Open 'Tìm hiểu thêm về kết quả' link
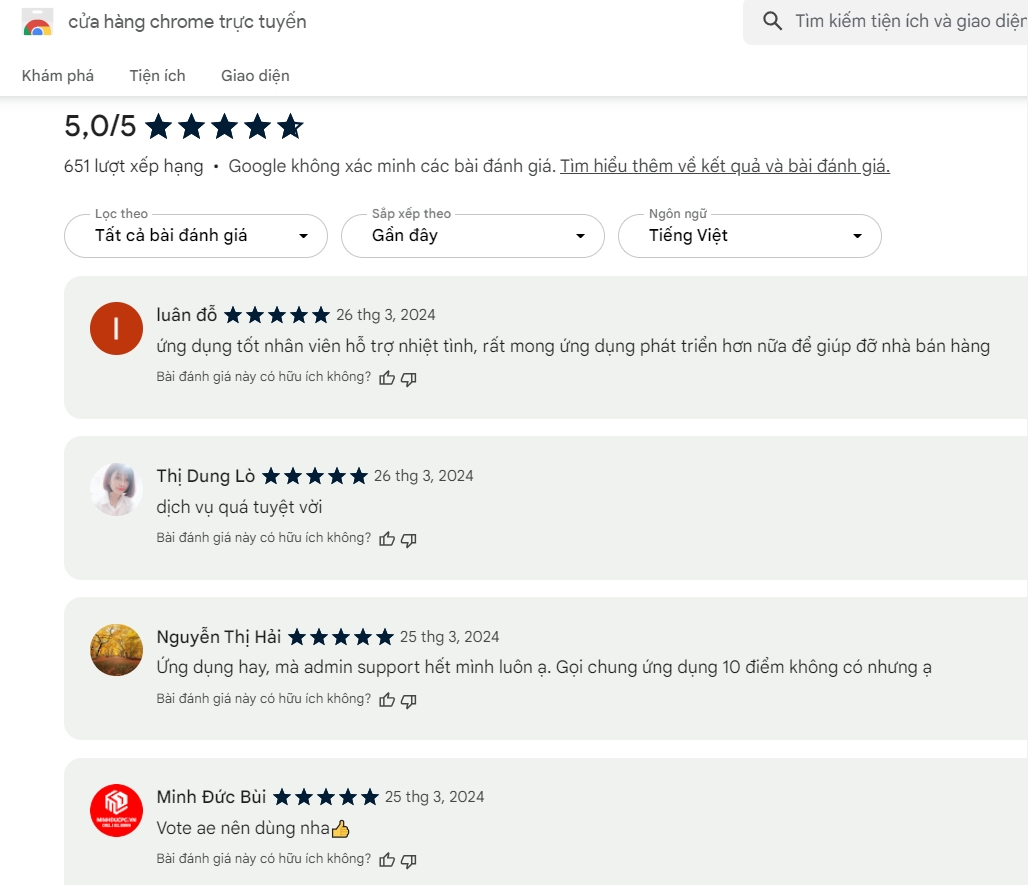Image resolution: width=1028 pixels, height=885 pixels. (724, 167)
